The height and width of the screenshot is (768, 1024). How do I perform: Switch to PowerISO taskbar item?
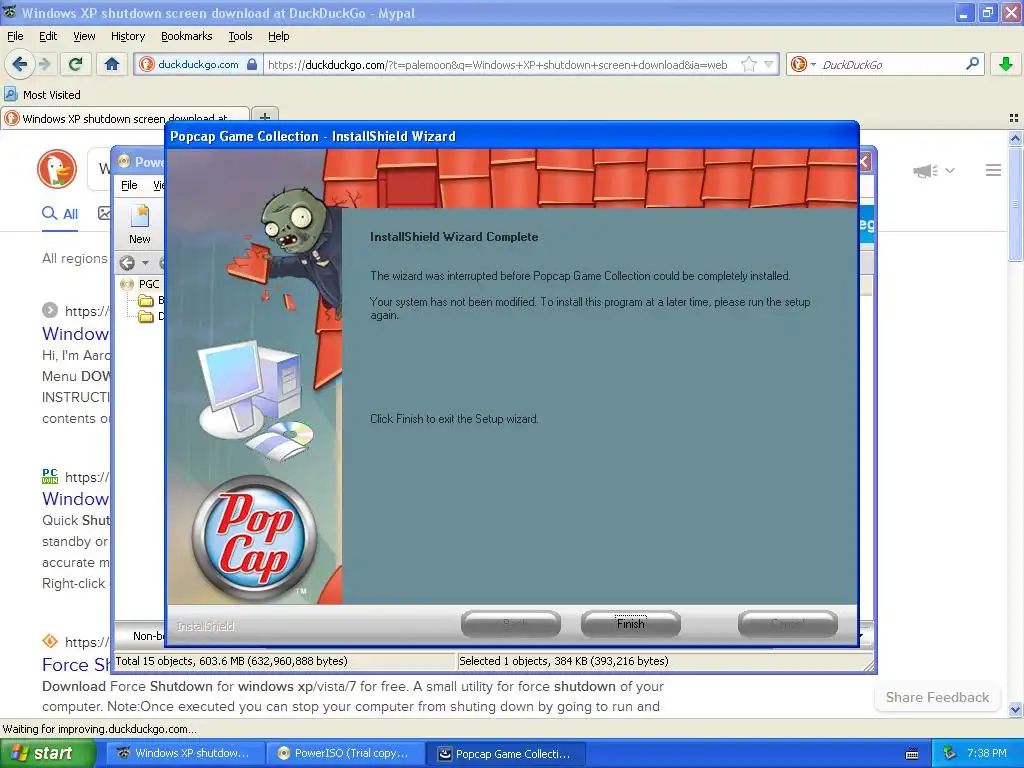(345, 753)
